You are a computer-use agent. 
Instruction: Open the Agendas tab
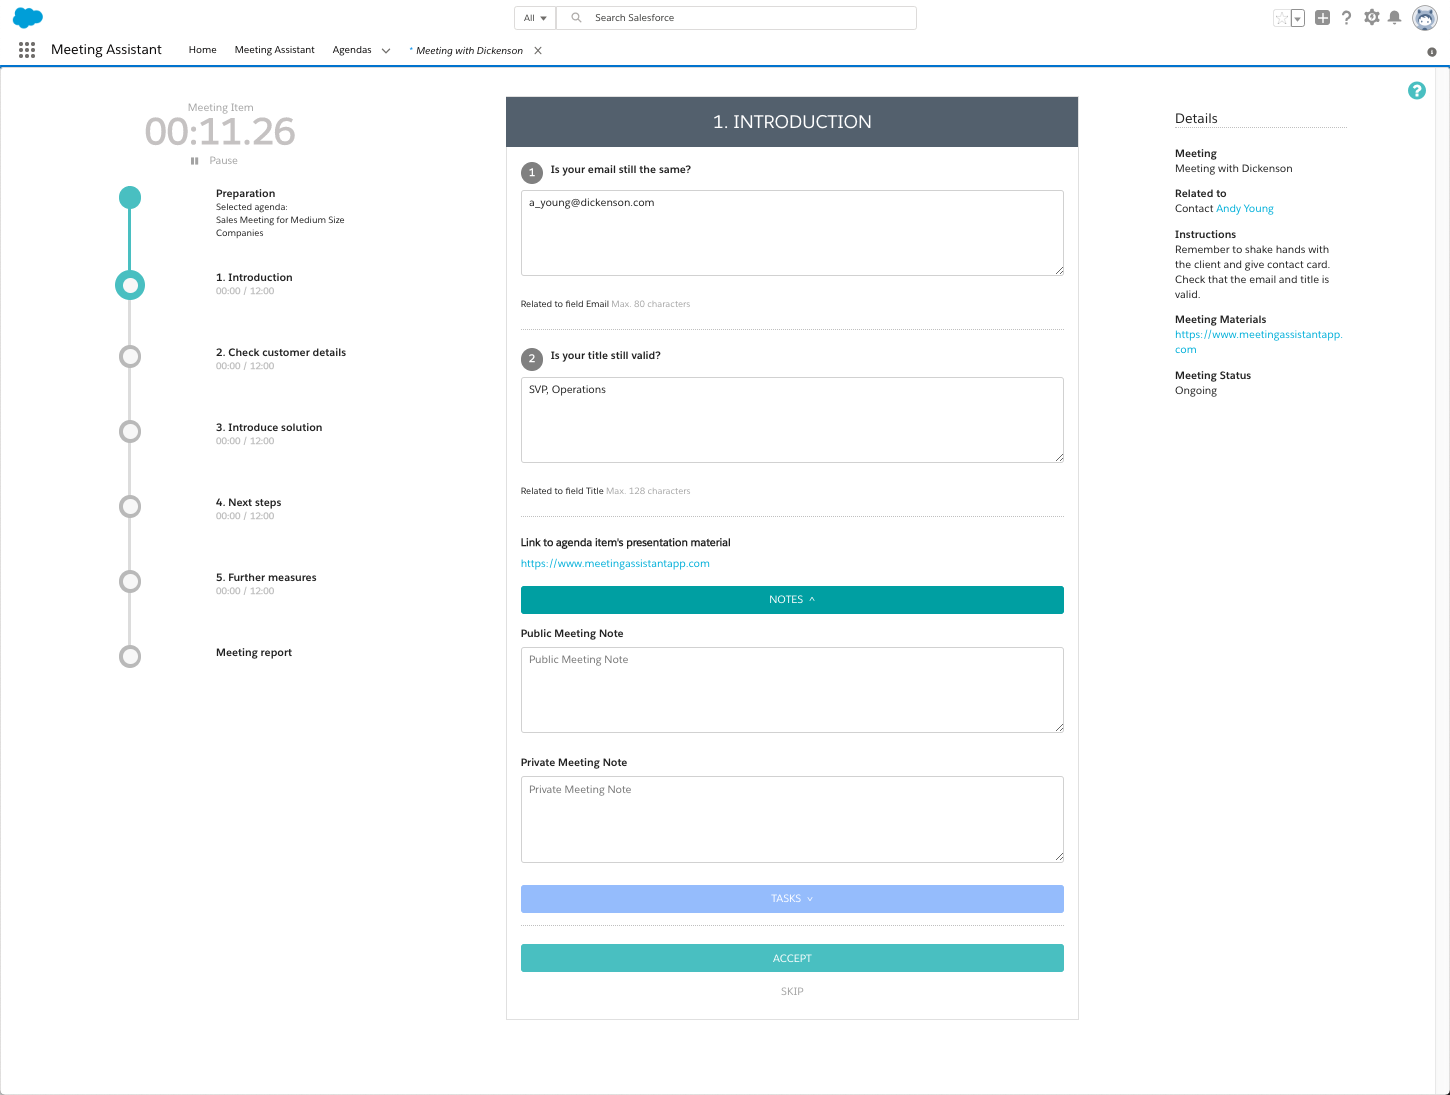point(352,50)
